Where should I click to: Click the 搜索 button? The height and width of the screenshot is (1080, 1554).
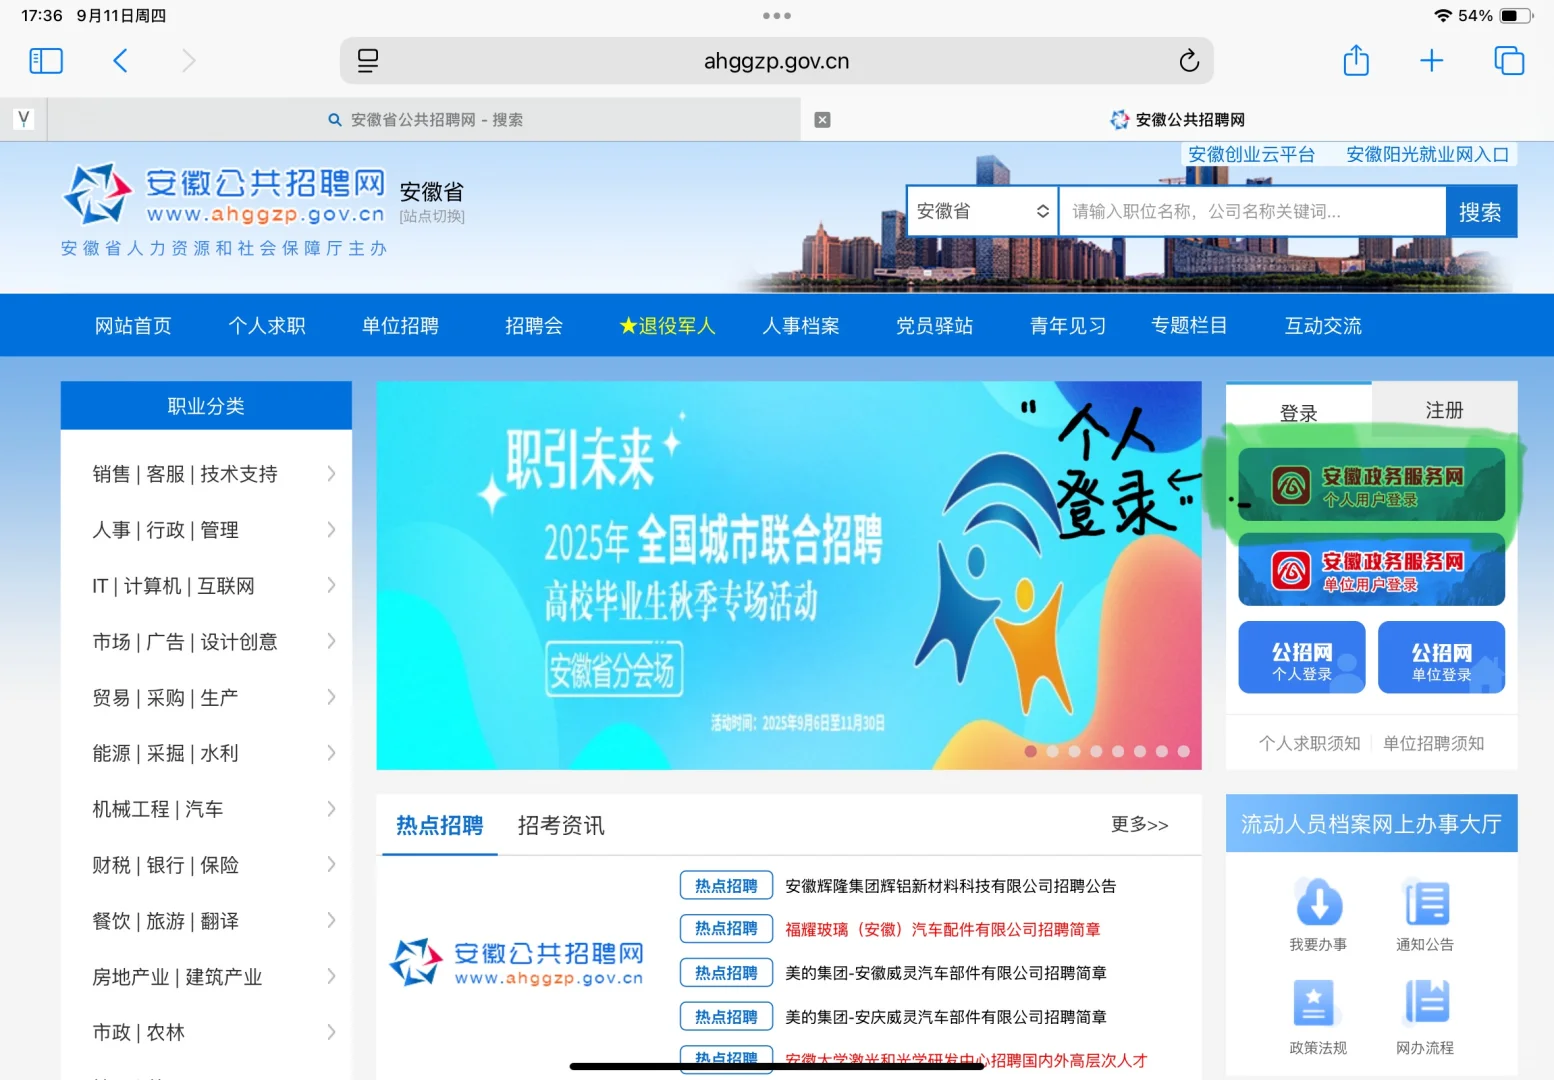[x=1481, y=211]
